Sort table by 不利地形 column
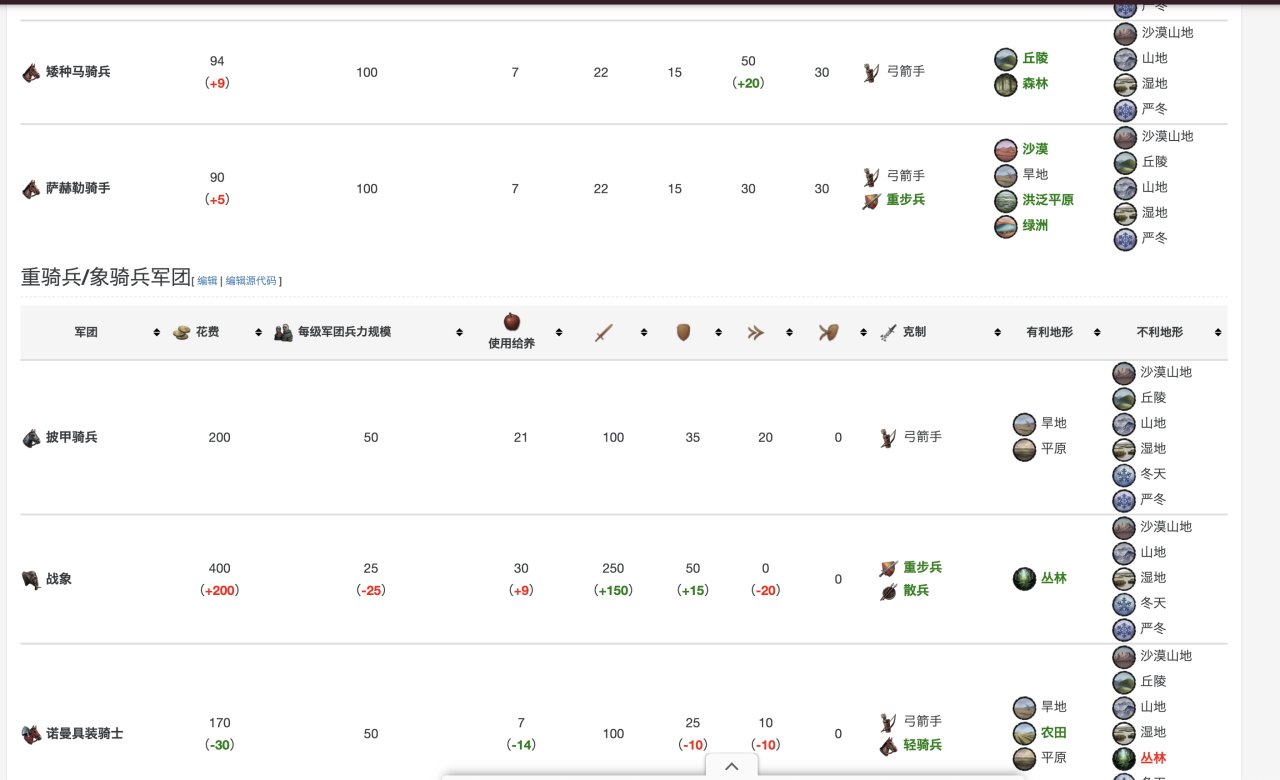The height and width of the screenshot is (780, 1280). point(1217,332)
